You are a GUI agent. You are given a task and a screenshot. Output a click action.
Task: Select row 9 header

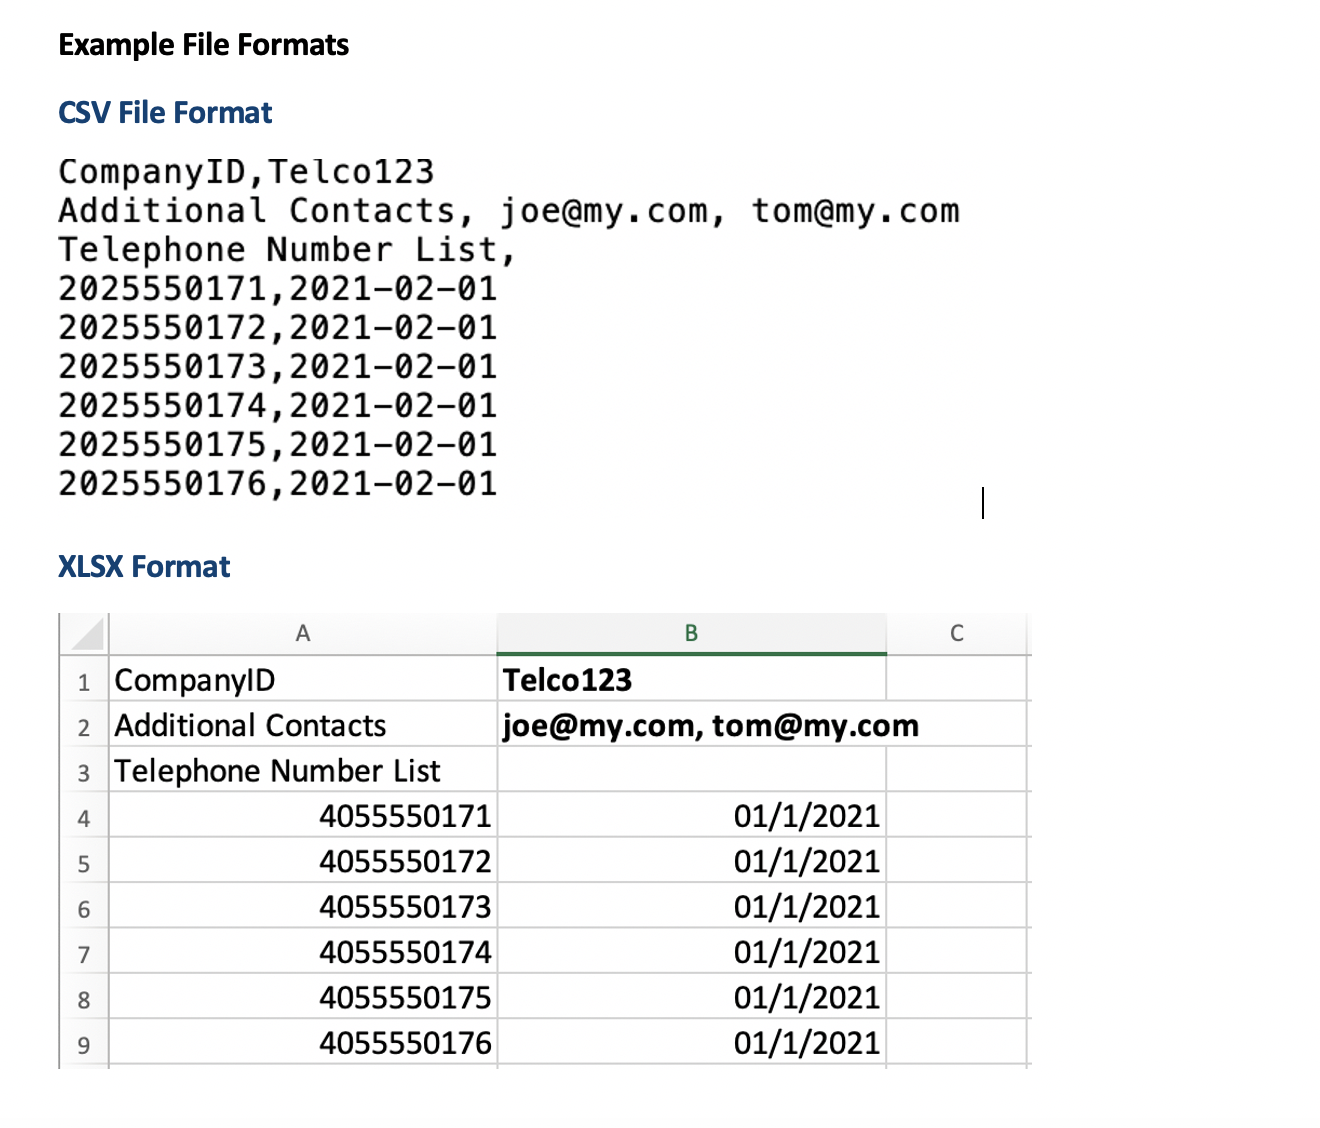click(84, 1046)
